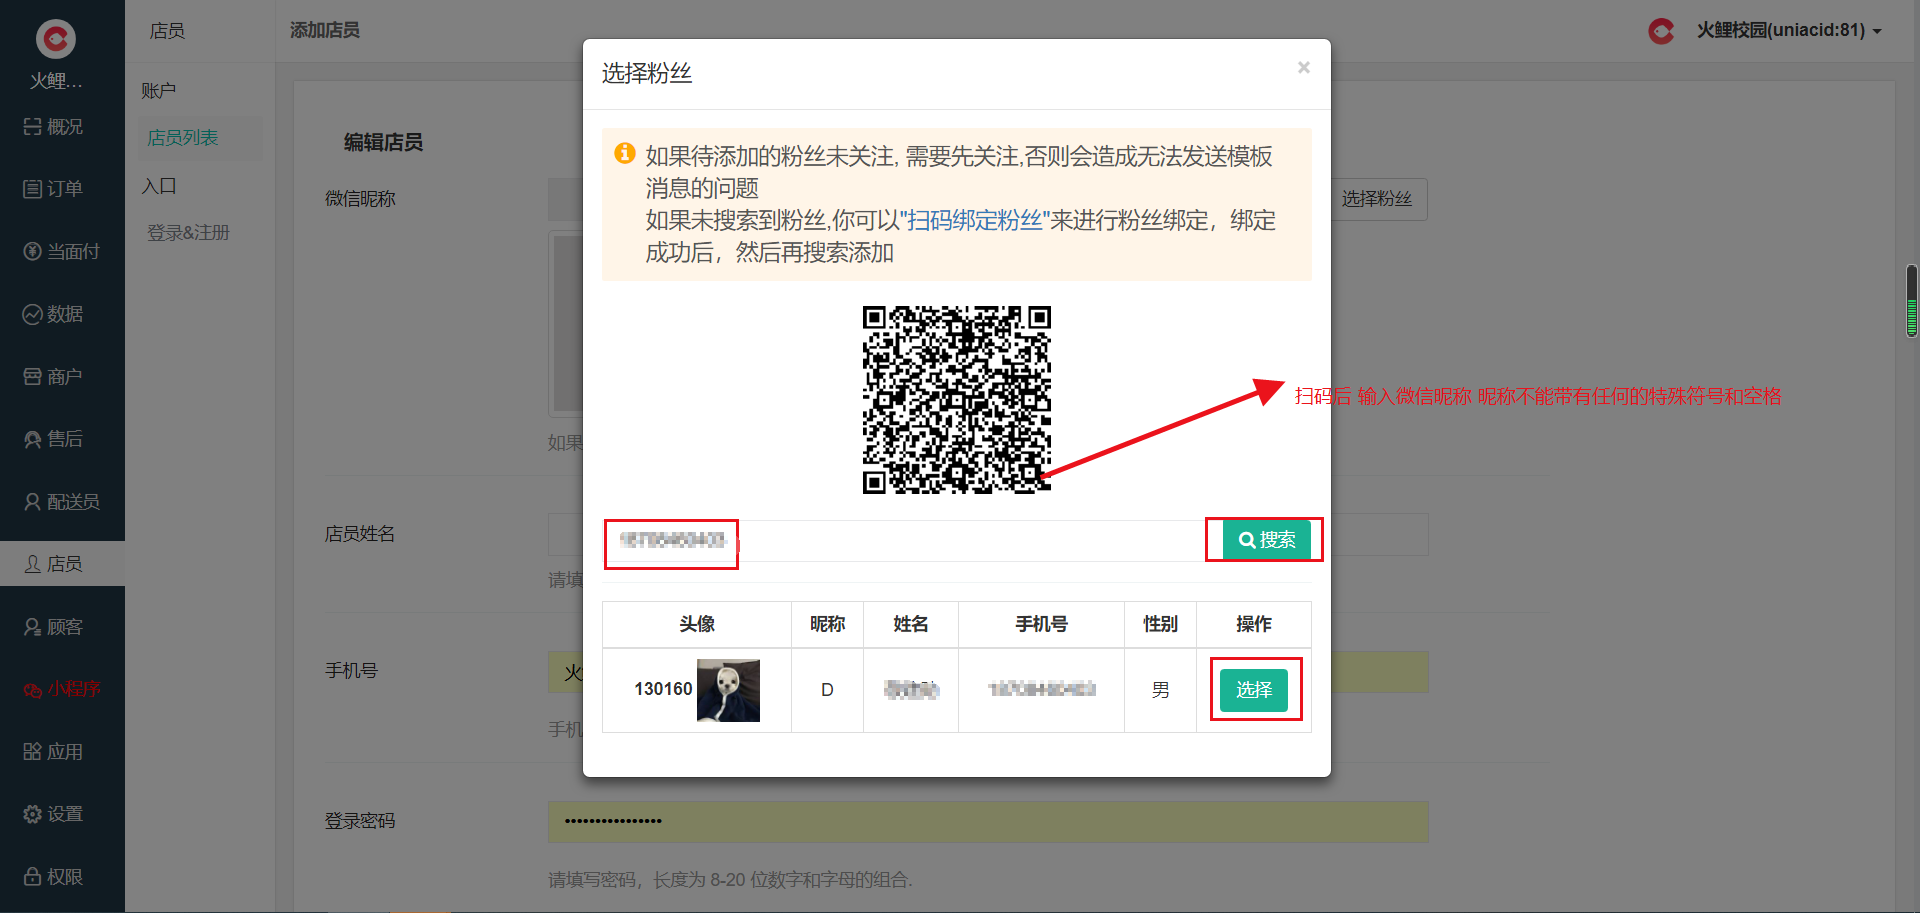This screenshot has width=1920, height=913.
Task: Click the fan avatar thumbnail
Action: point(728,690)
